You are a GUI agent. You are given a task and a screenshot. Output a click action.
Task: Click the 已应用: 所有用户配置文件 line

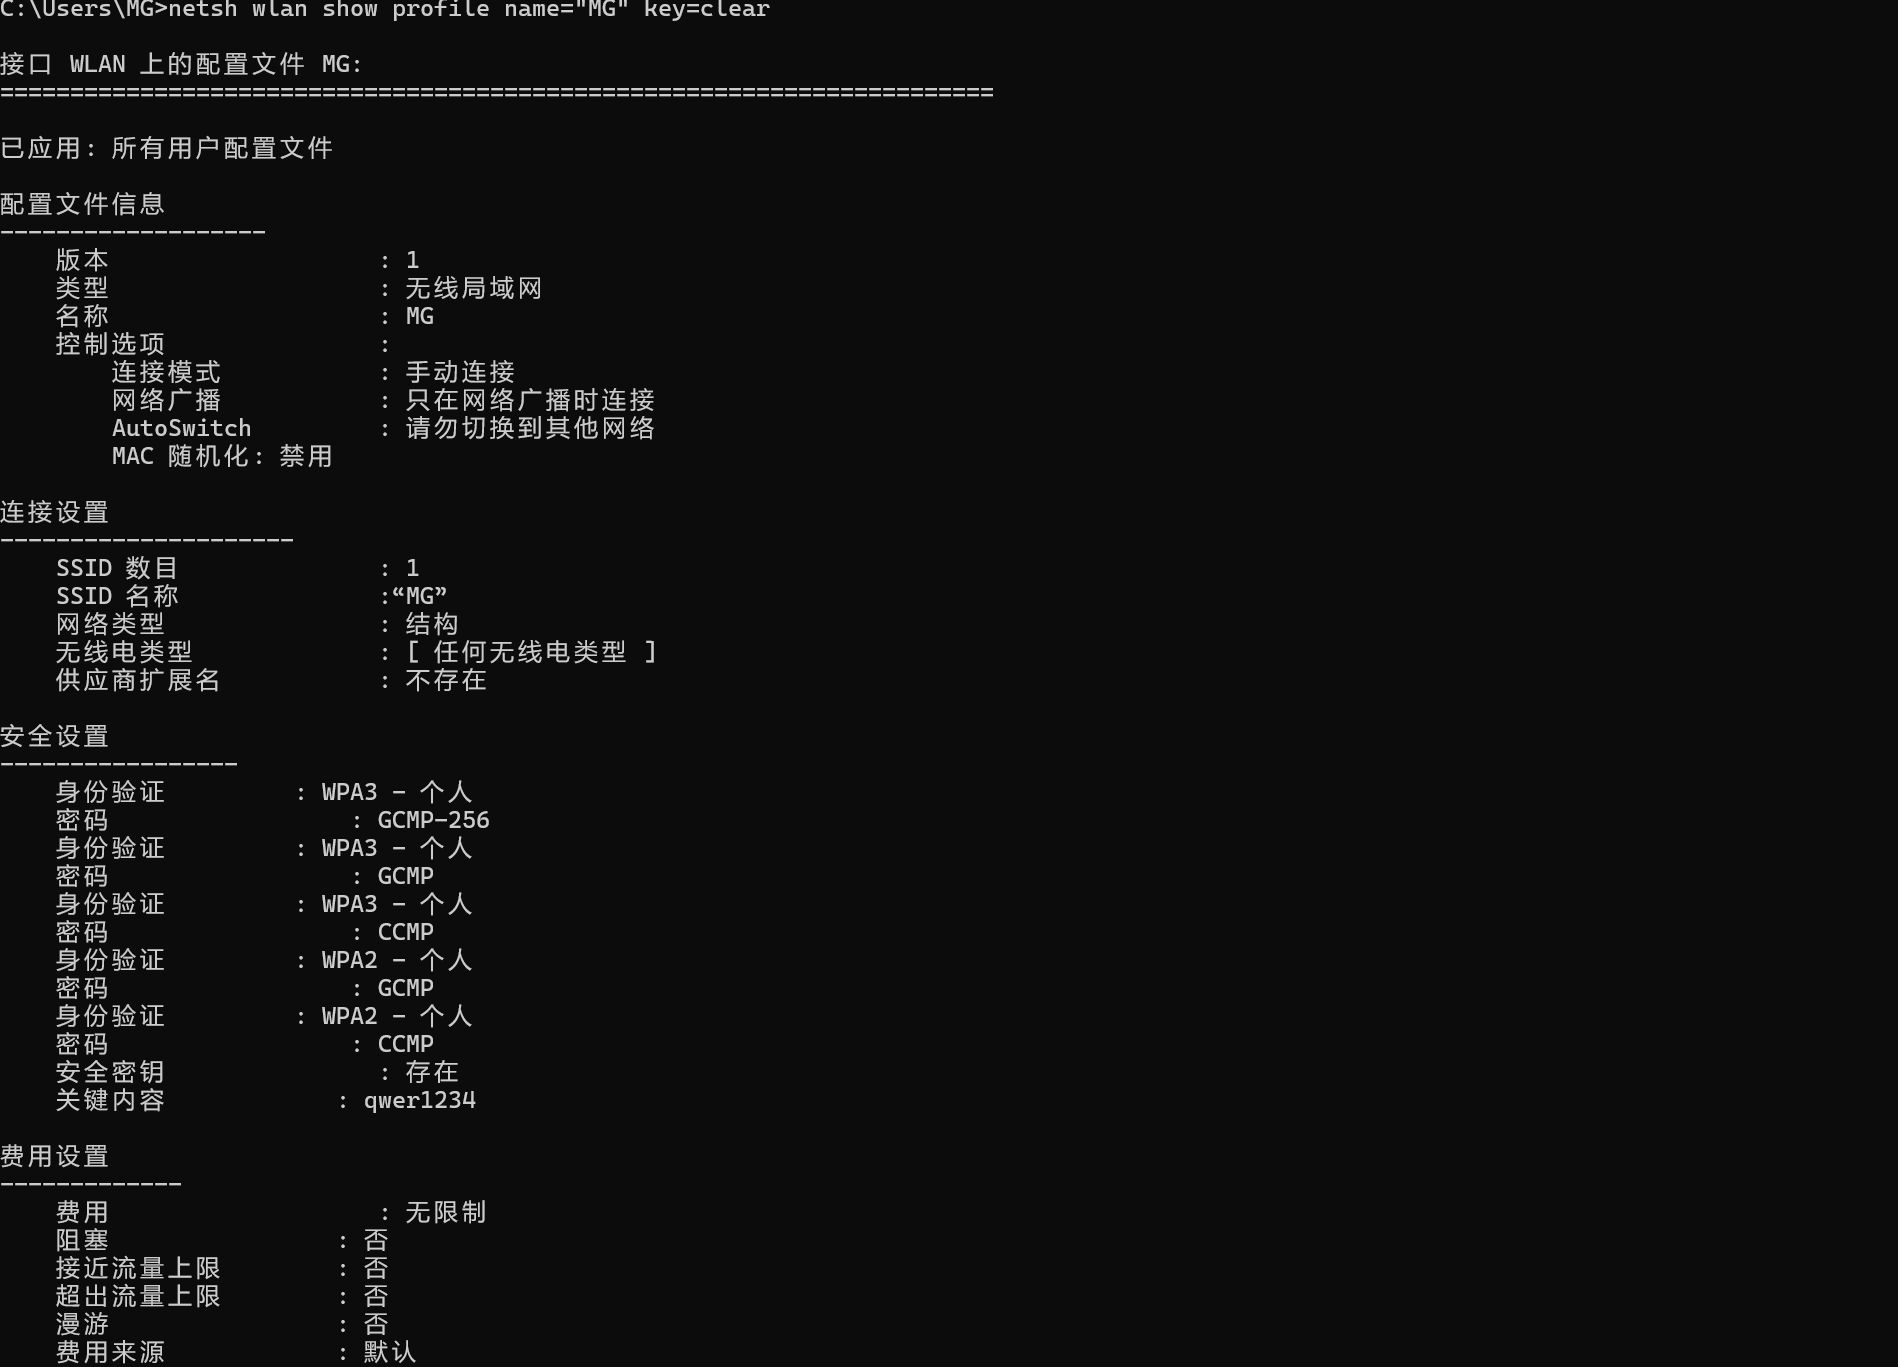click(x=166, y=148)
